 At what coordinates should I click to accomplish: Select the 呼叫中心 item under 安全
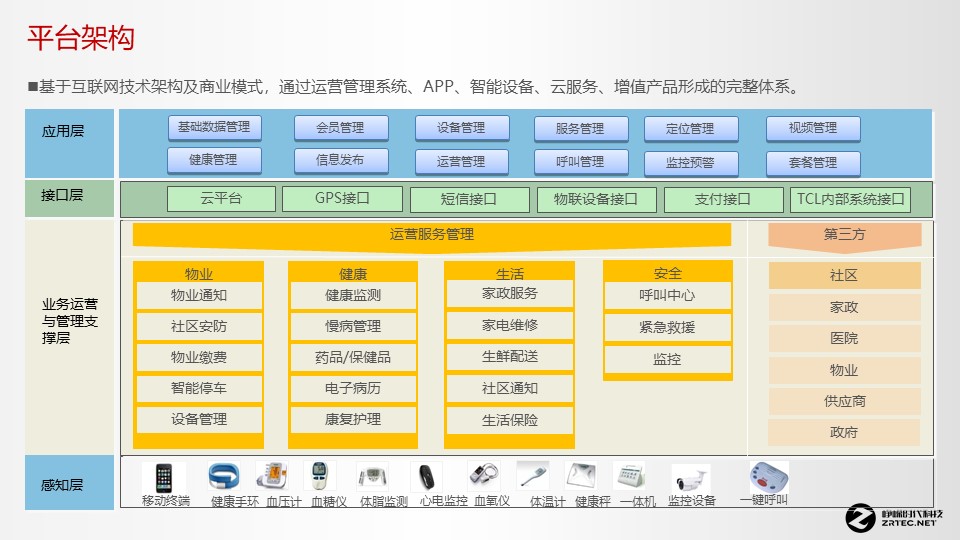(667, 296)
